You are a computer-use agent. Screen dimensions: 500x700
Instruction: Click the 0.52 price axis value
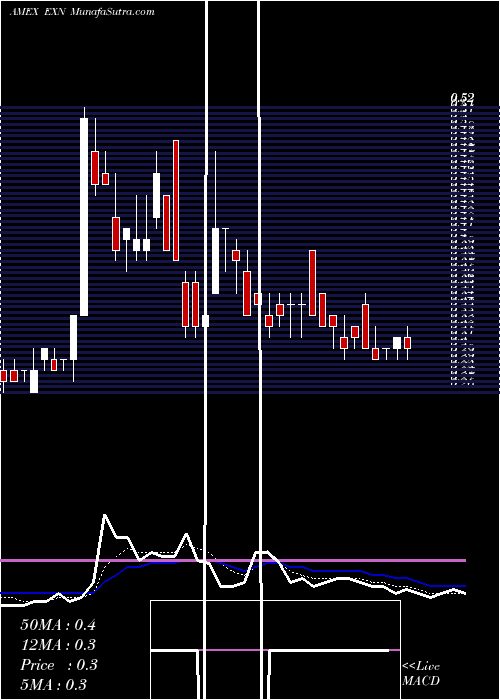tap(462, 97)
